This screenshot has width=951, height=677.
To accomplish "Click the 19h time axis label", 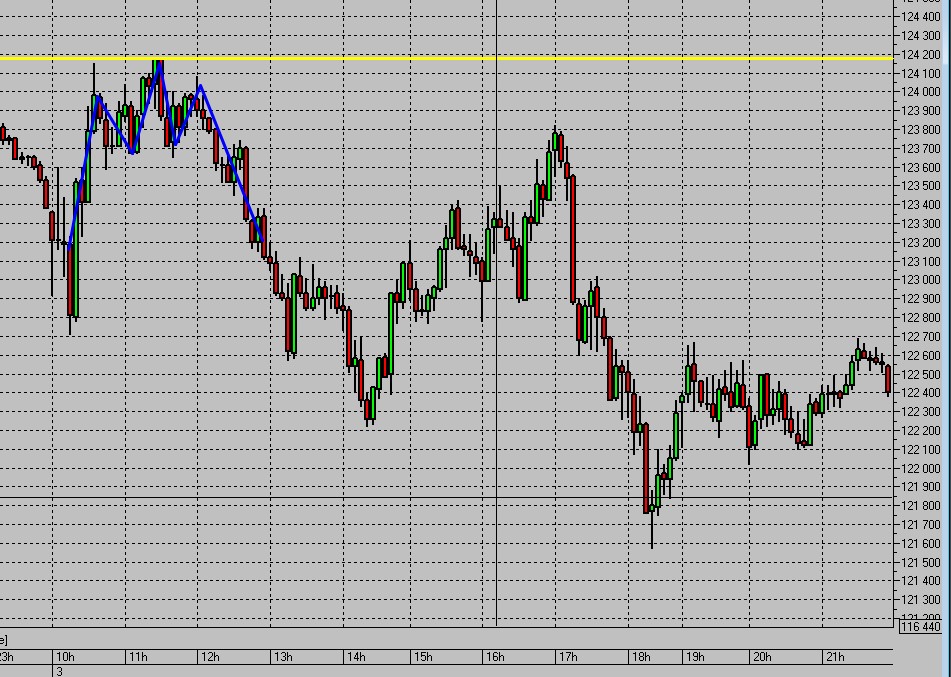I will tap(695, 657).
